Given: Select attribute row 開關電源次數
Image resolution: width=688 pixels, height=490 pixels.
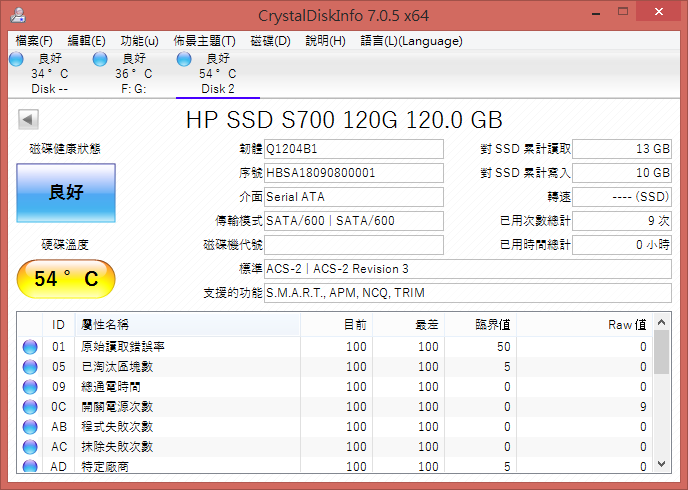Looking at the screenshot, I should [335, 407].
